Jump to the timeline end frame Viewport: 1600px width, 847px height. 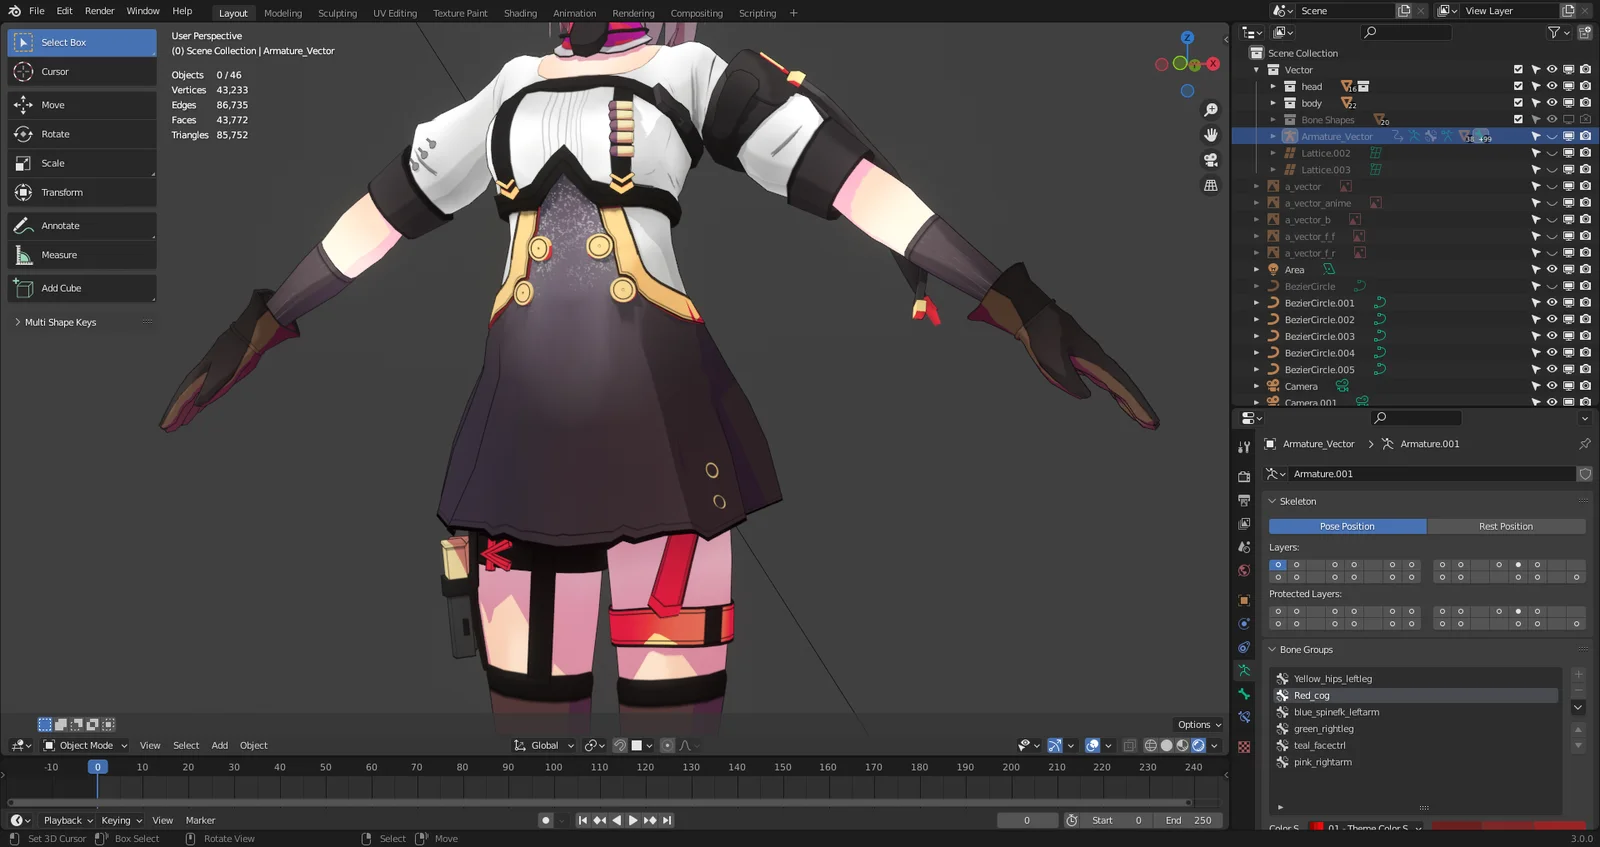click(x=667, y=820)
